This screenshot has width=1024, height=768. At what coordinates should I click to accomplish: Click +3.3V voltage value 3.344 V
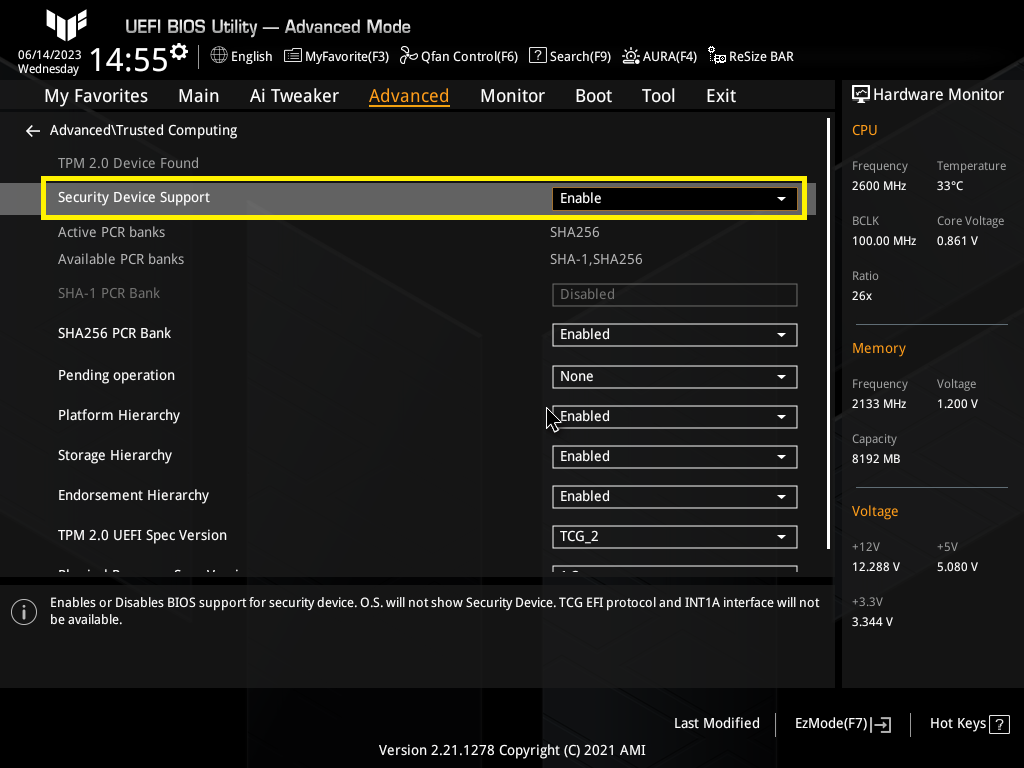click(872, 622)
